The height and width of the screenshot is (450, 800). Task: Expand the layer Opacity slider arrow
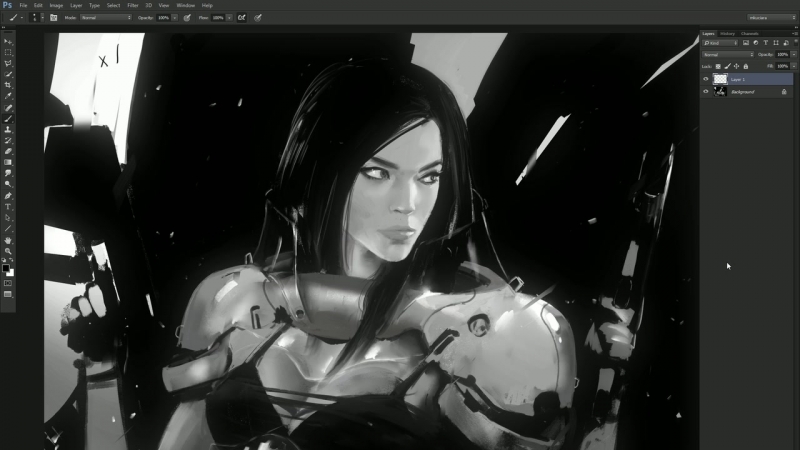(793, 54)
